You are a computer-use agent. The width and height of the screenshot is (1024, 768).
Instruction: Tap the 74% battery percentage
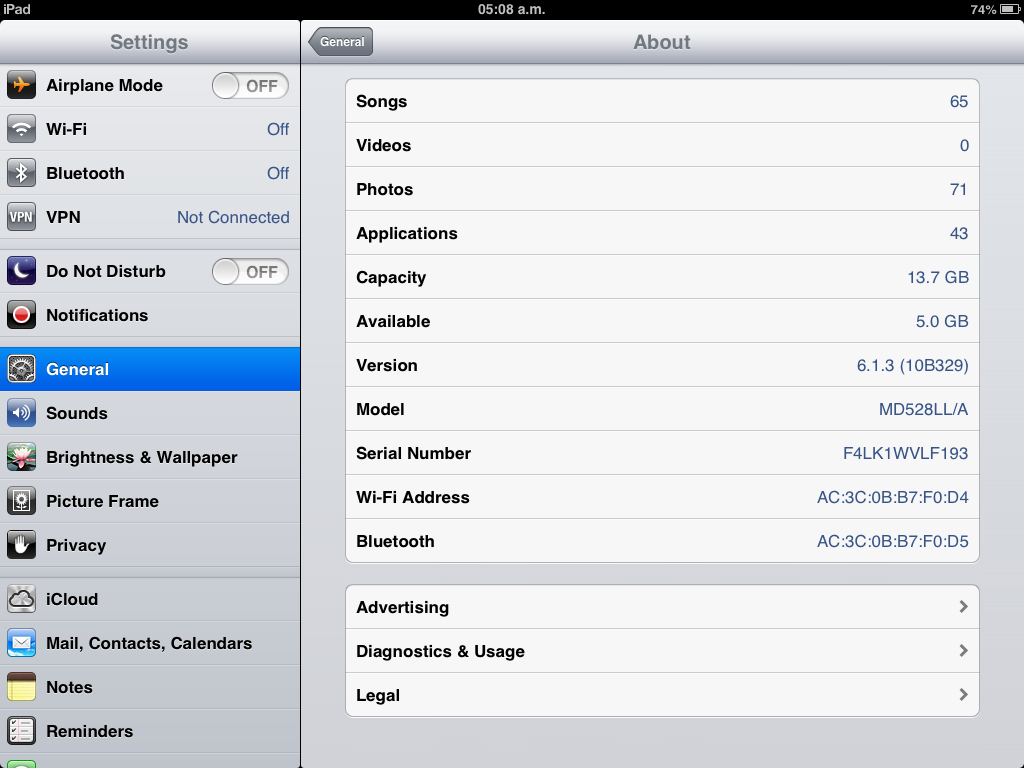click(x=983, y=9)
